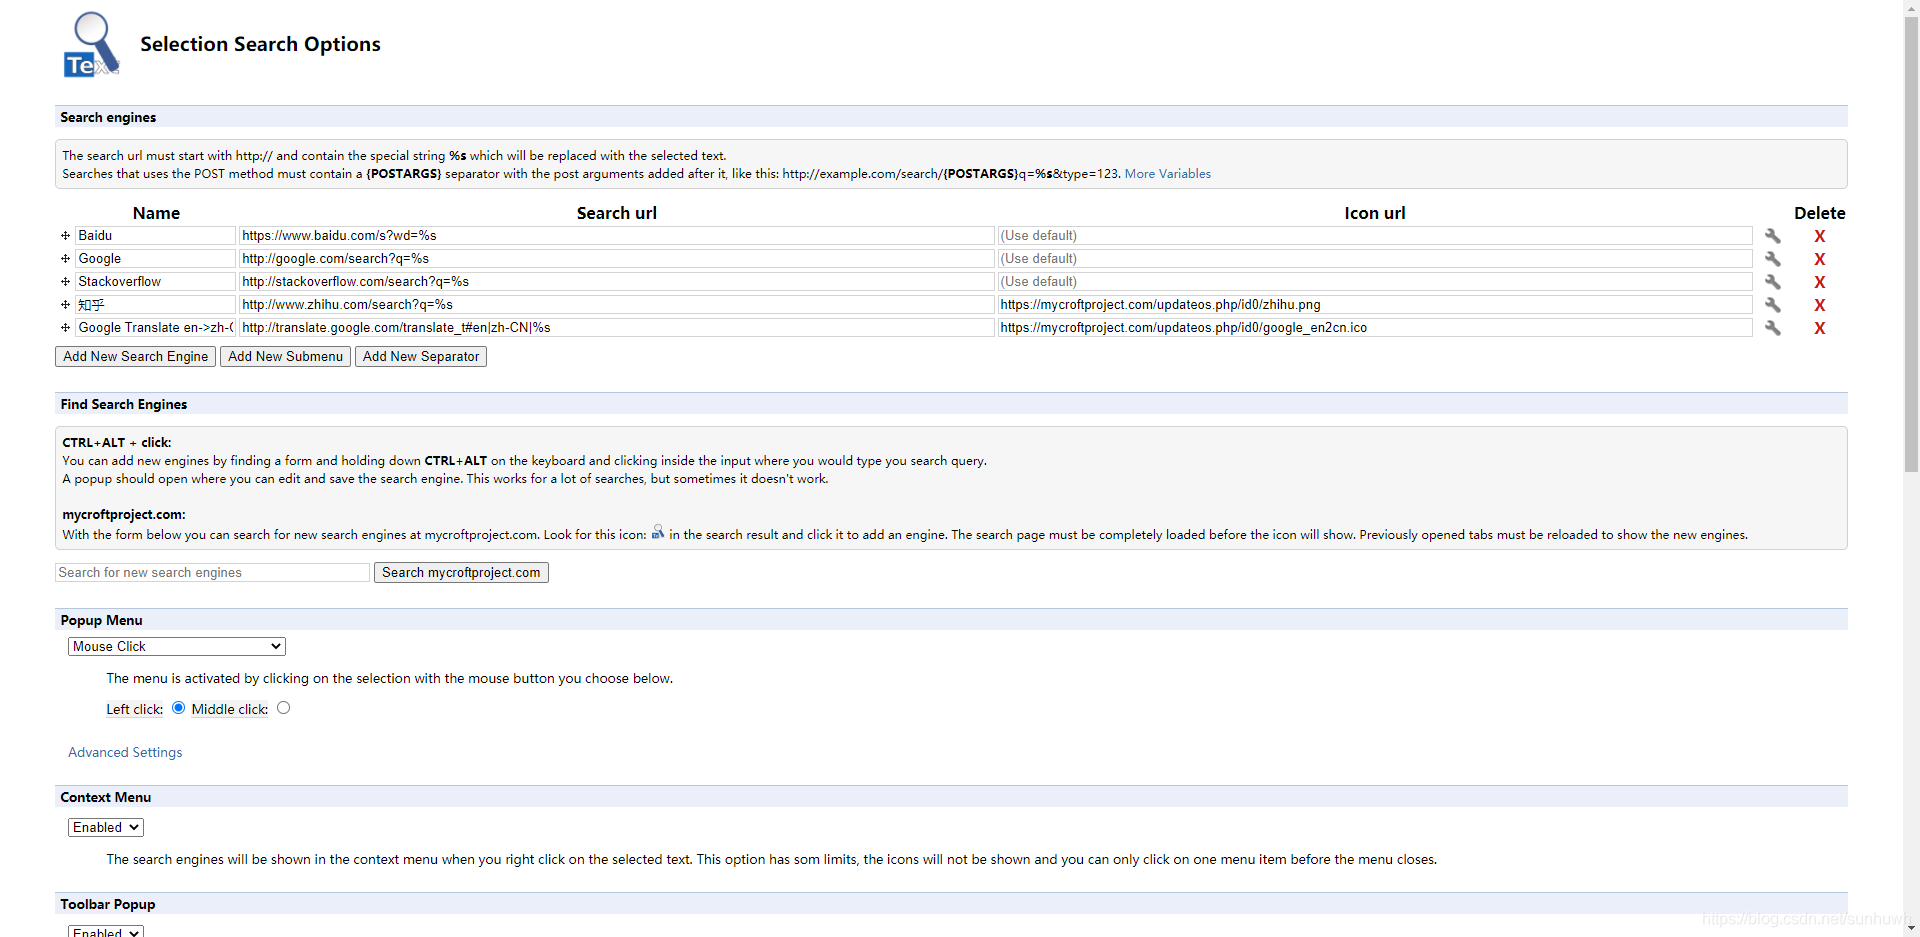Open the Context Menu Enabled dropdown

tap(106, 828)
